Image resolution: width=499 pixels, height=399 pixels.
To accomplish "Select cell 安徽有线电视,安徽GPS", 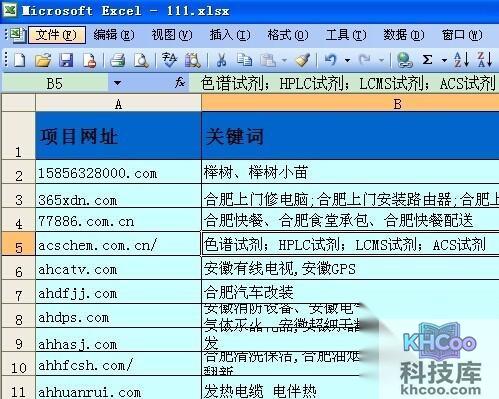I will [350, 268].
